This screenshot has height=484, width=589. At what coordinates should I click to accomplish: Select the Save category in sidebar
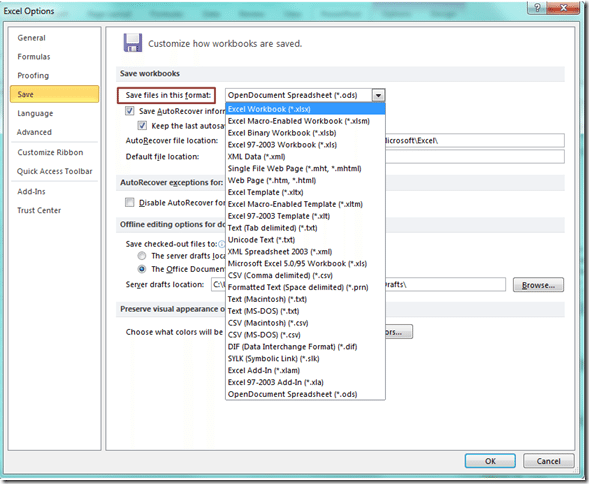click(x=54, y=94)
